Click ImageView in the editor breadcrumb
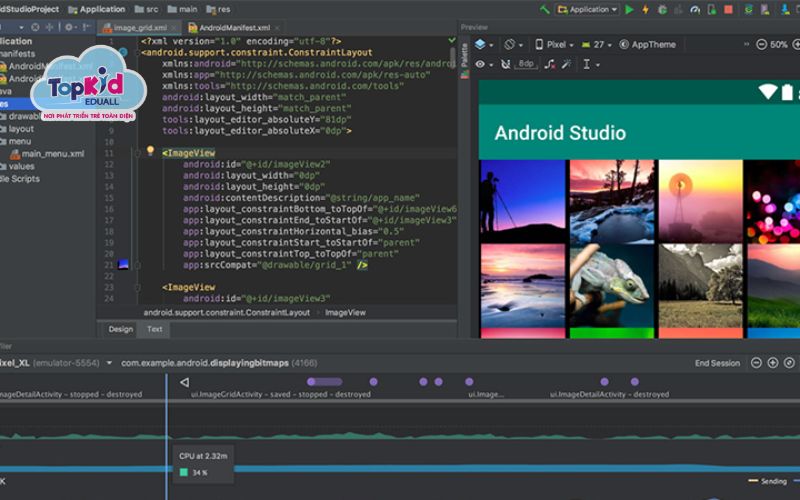Viewport: 800px width, 500px height. pos(345,312)
